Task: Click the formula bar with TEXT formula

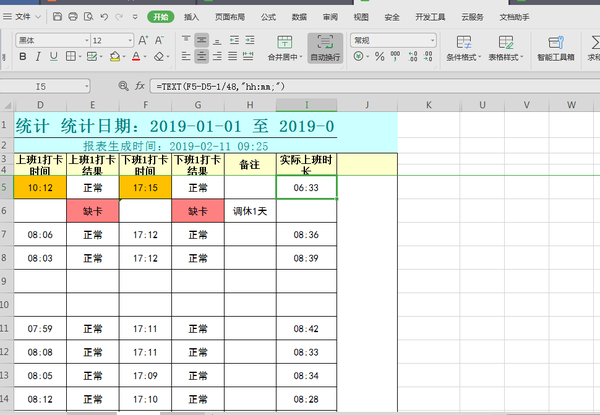Action: tap(375, 86)
